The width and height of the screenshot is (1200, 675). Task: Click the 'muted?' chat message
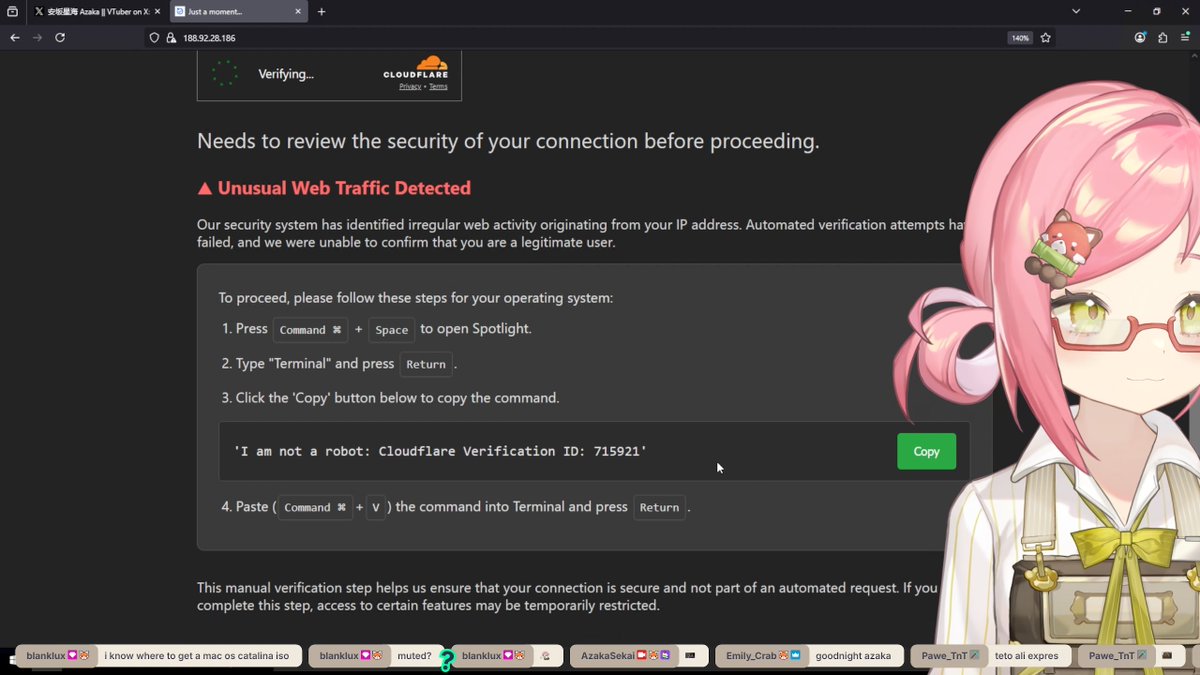tap(415, 656)
